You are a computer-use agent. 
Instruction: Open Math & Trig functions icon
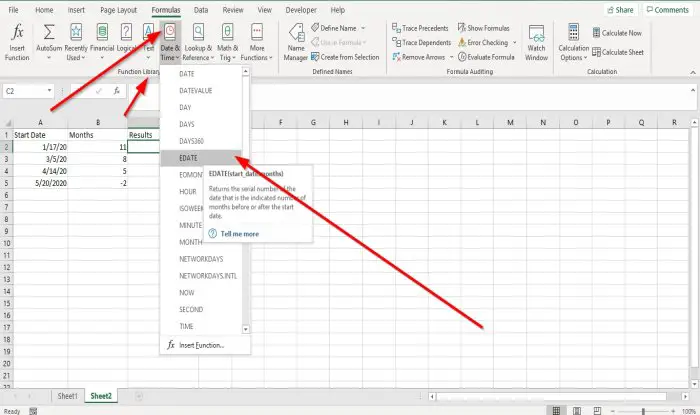227,32
